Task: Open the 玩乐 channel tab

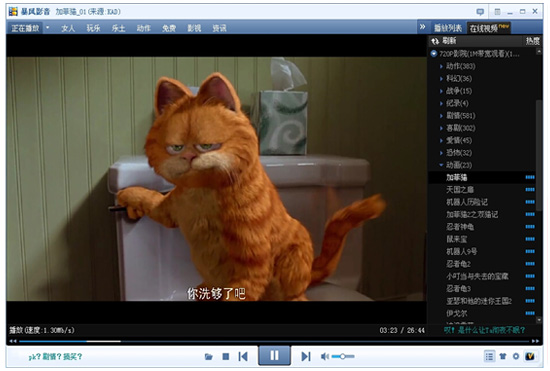Action: 93,28
